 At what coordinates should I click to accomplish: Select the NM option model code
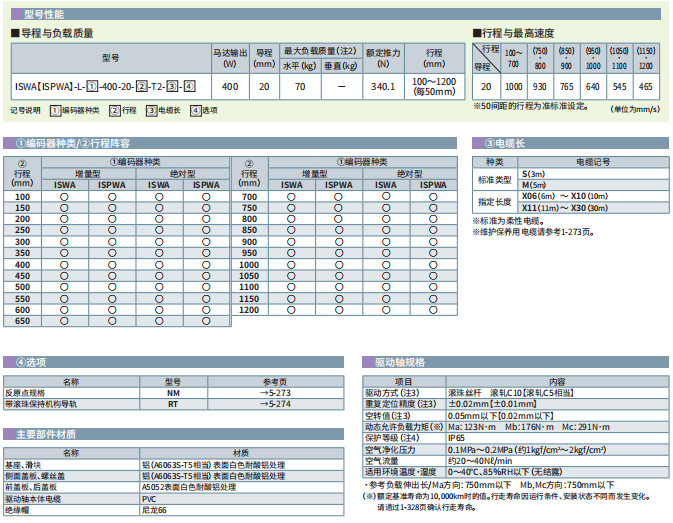click(x=173, y=393)
